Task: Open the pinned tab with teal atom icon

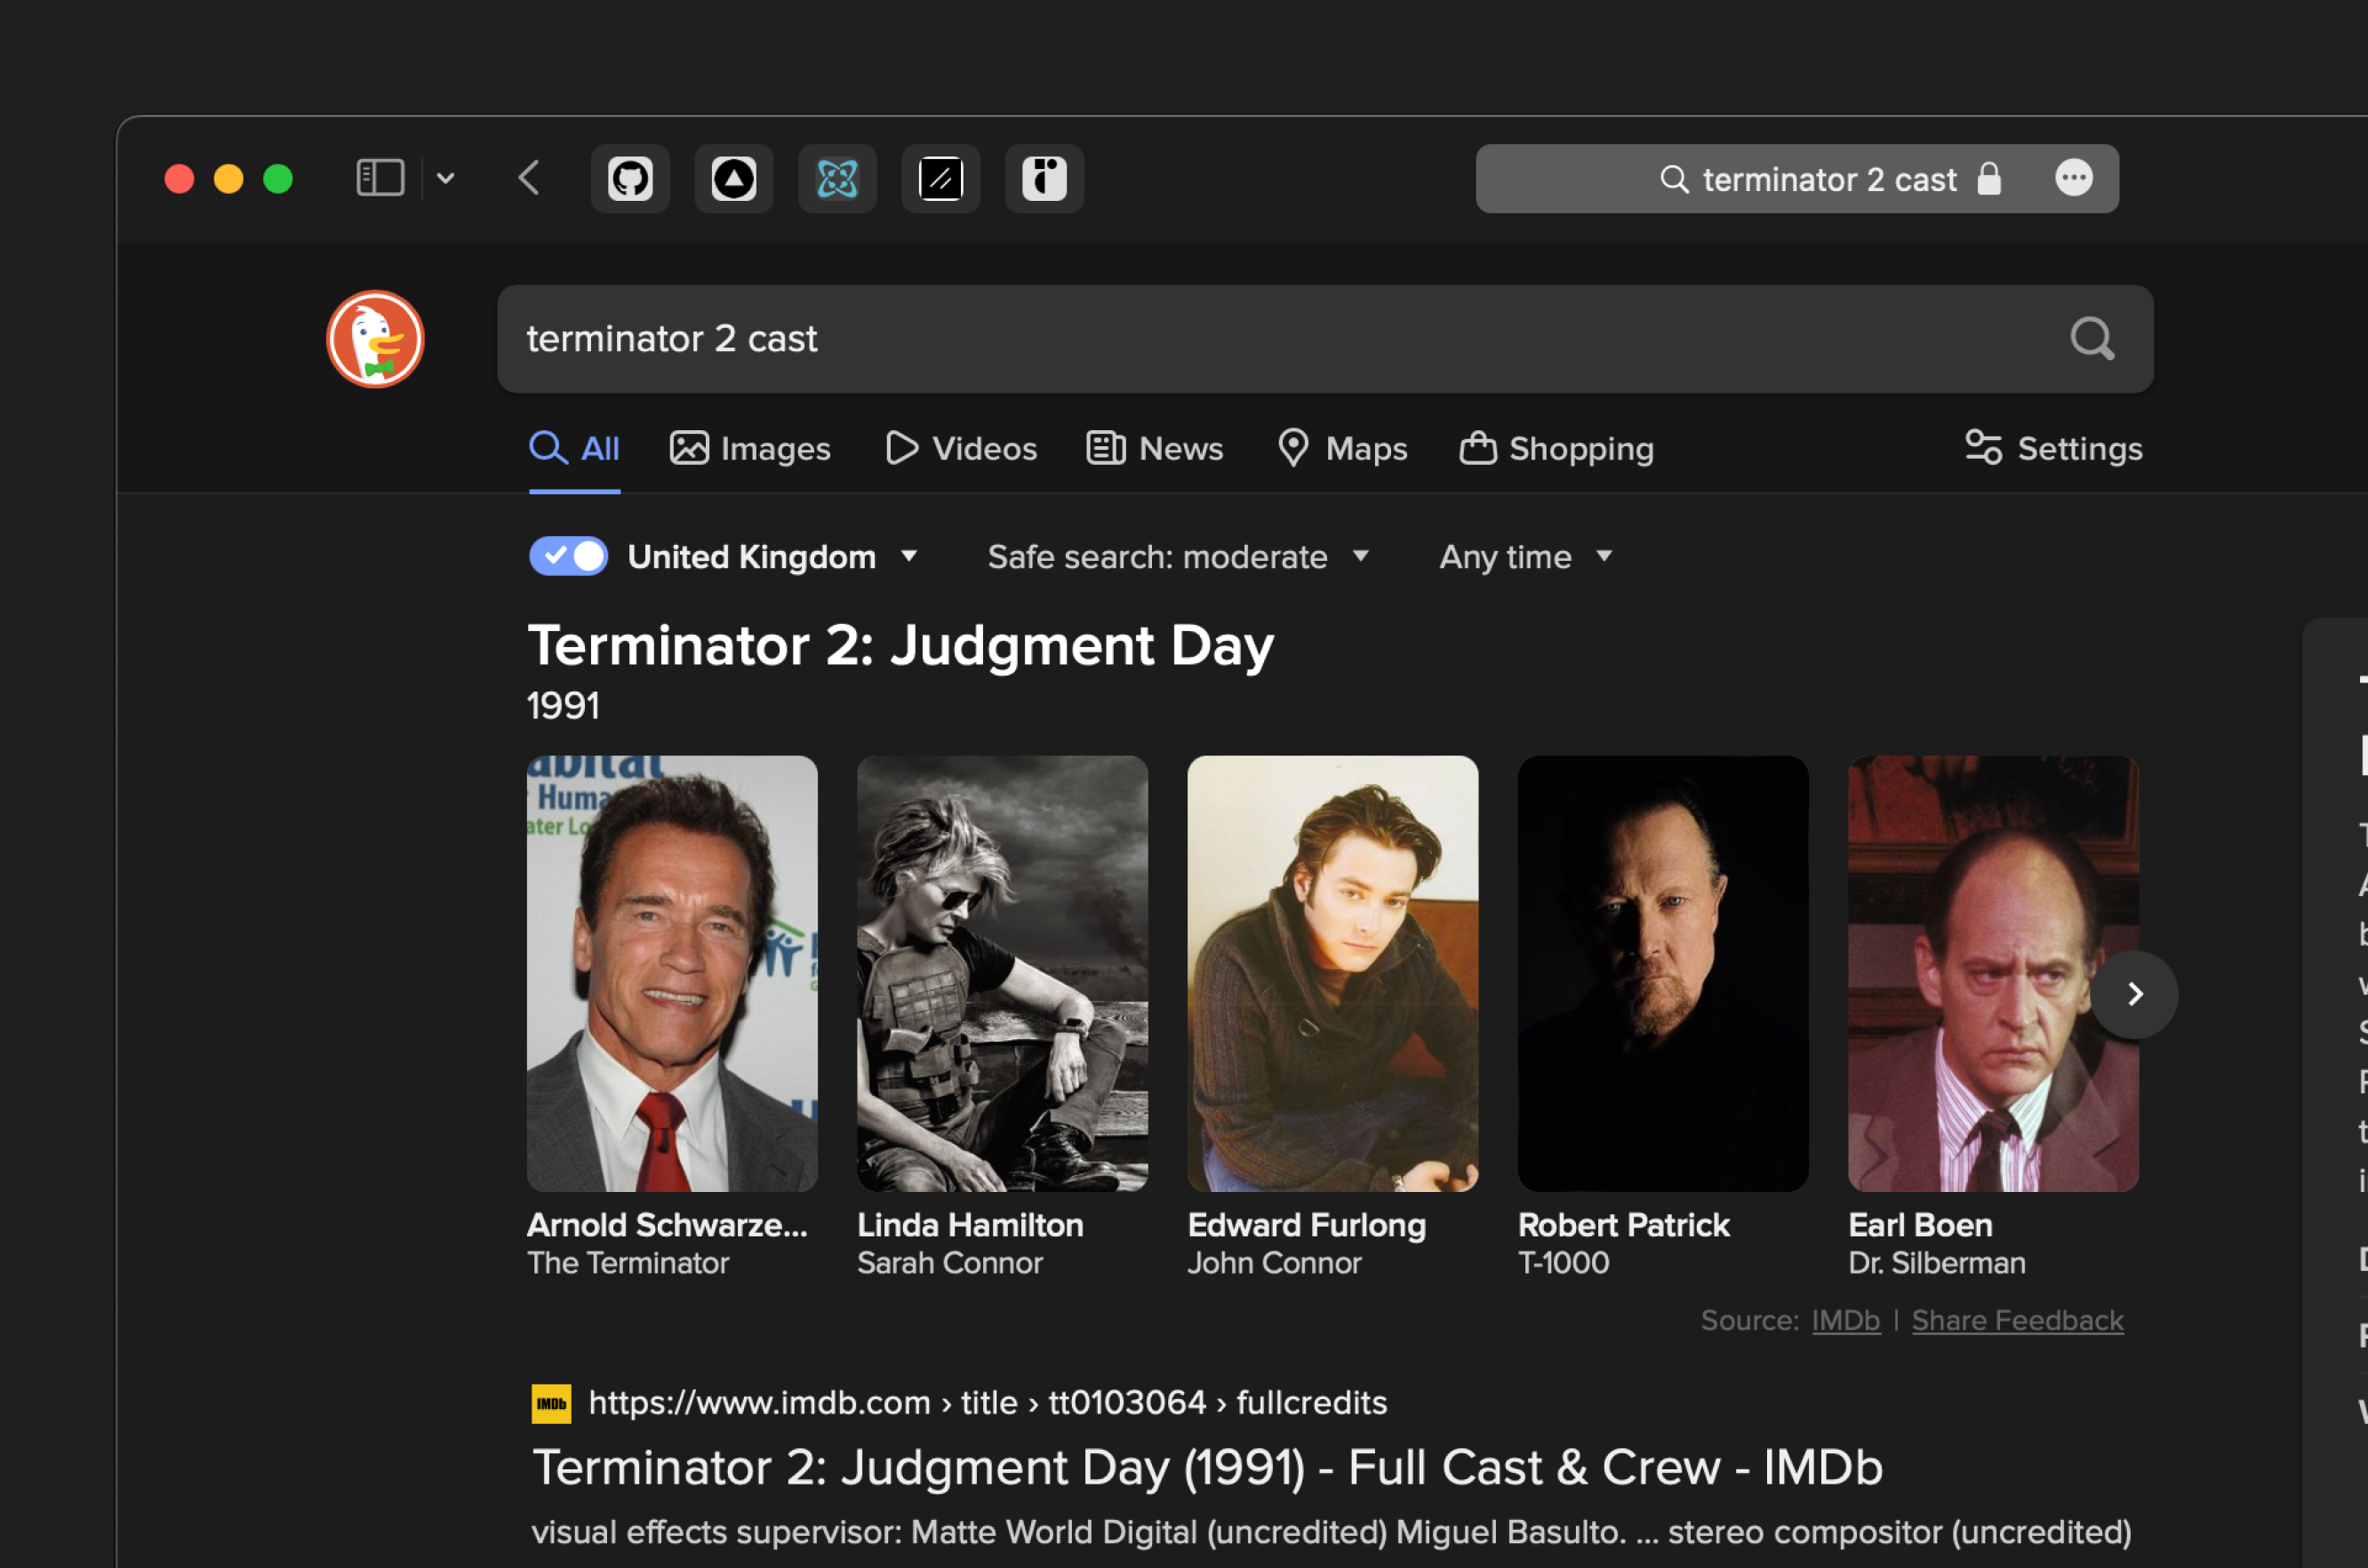Action: point(837,179)
